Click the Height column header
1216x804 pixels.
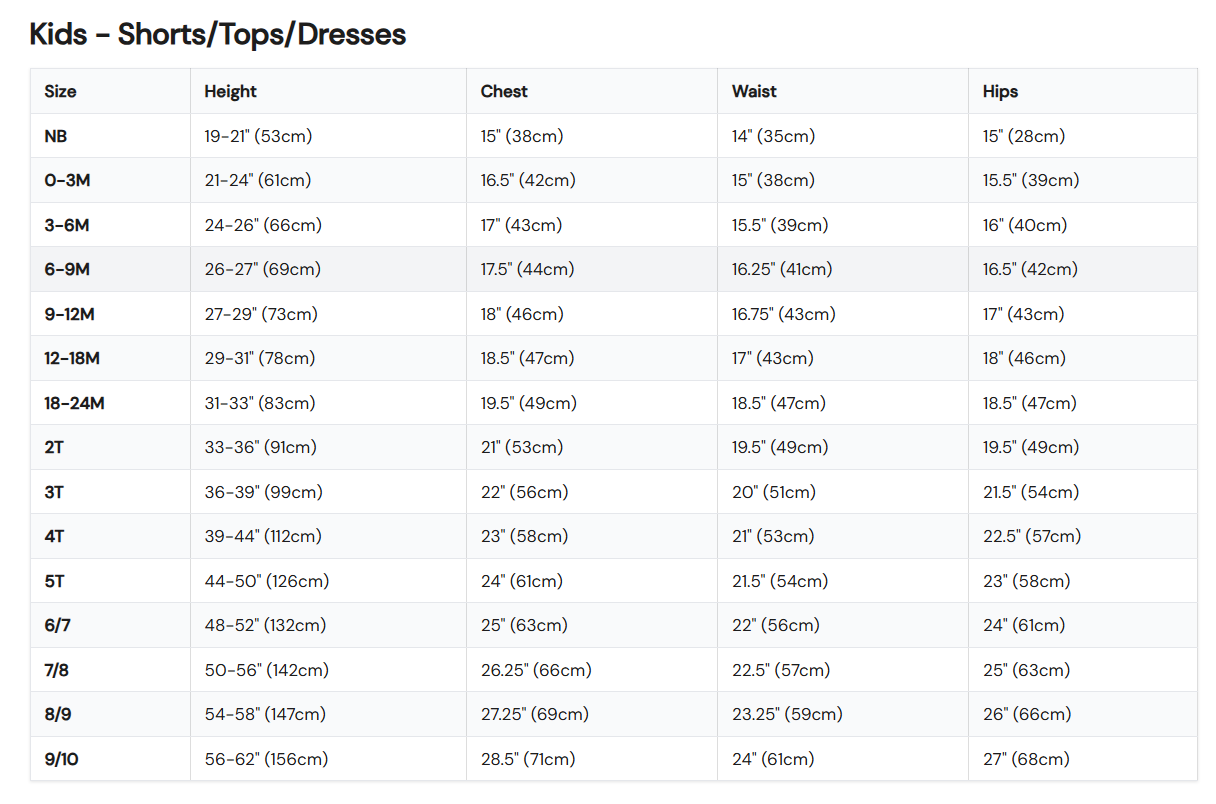pos(230,91)
